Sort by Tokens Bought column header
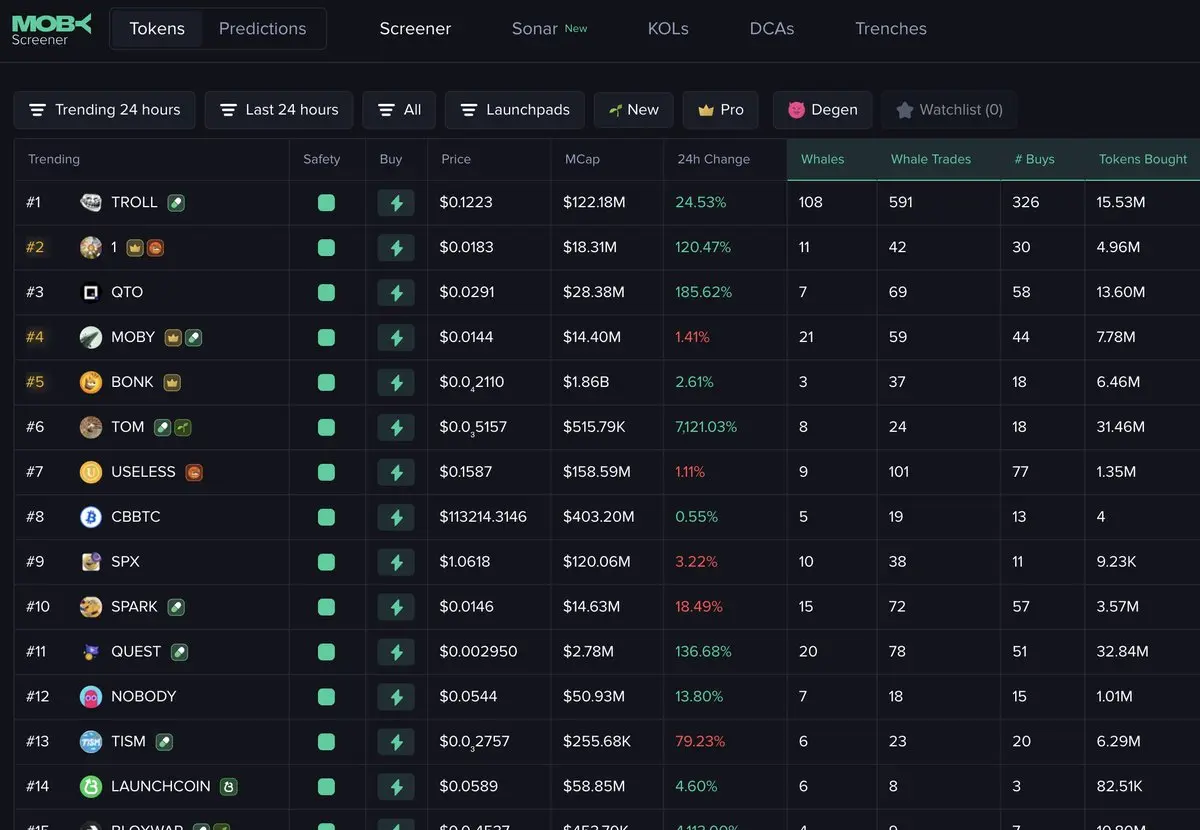Viewport: 1200px width, 830px height. [1143, 159]
